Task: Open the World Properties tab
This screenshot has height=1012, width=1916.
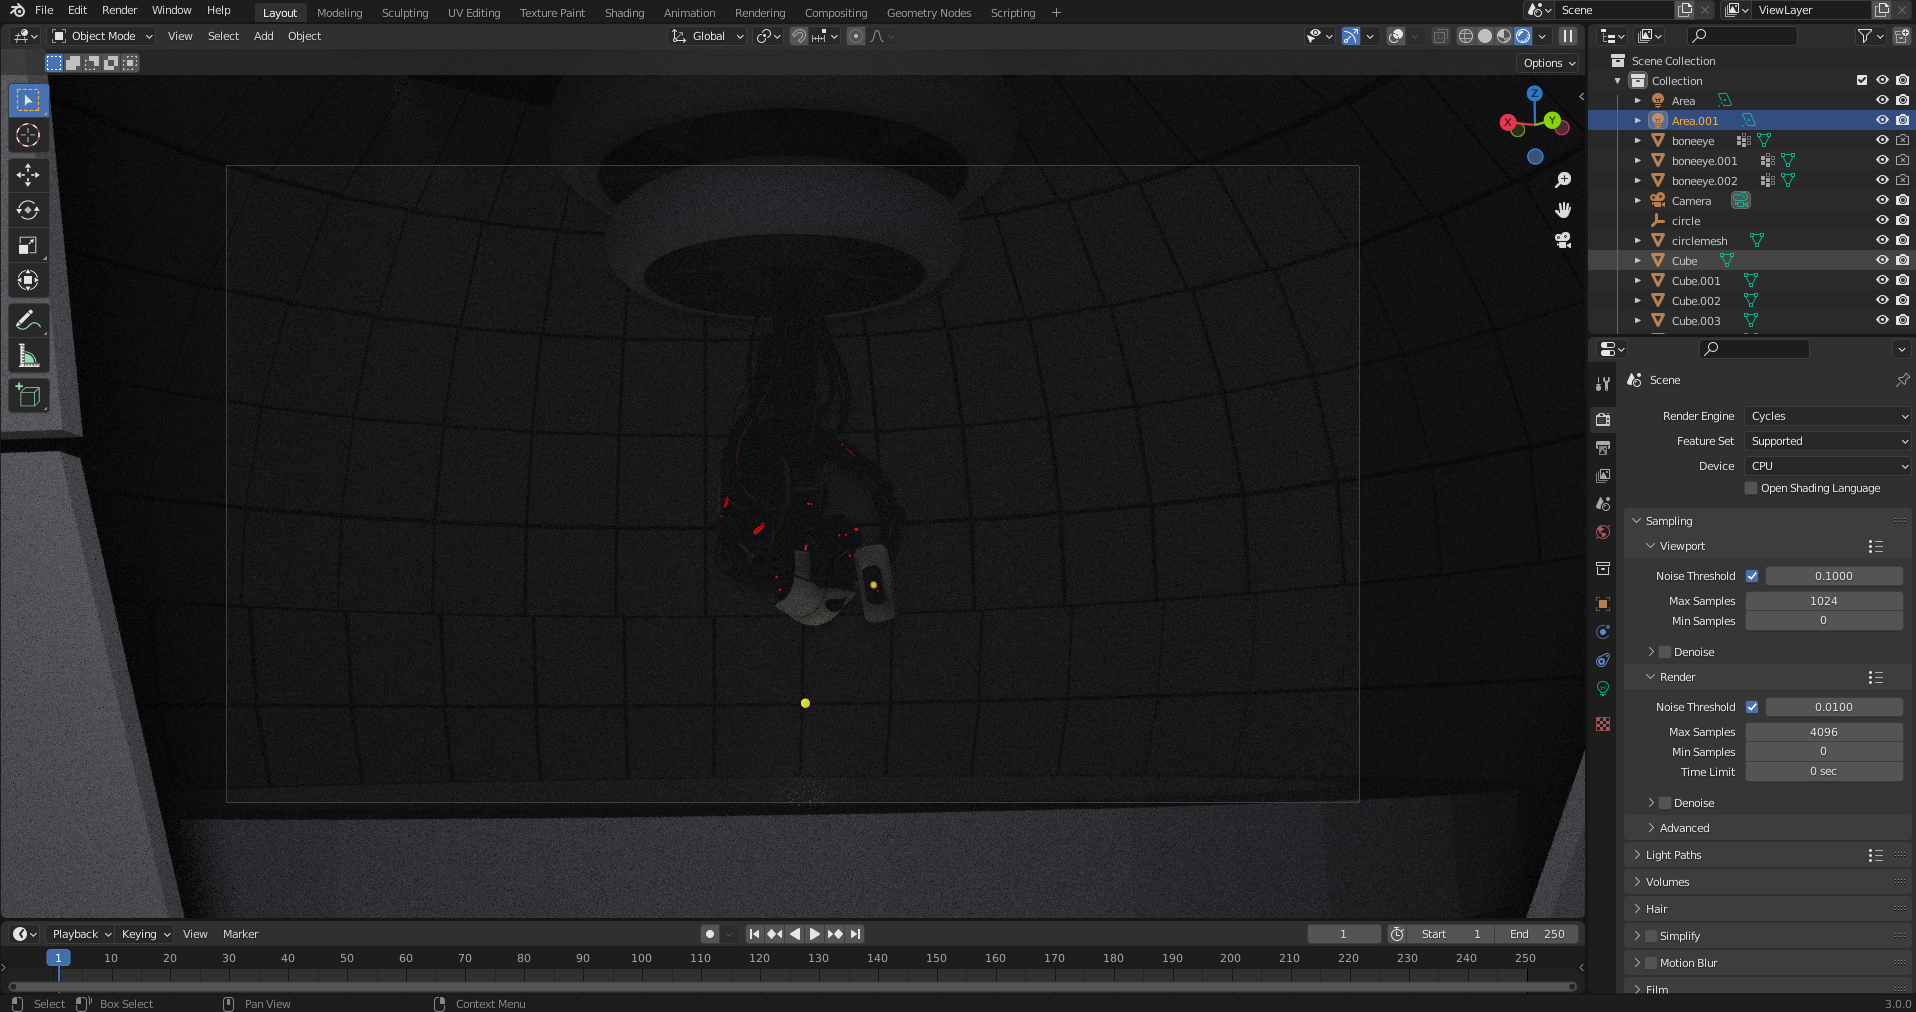Action: click(x=1602, y=532)
